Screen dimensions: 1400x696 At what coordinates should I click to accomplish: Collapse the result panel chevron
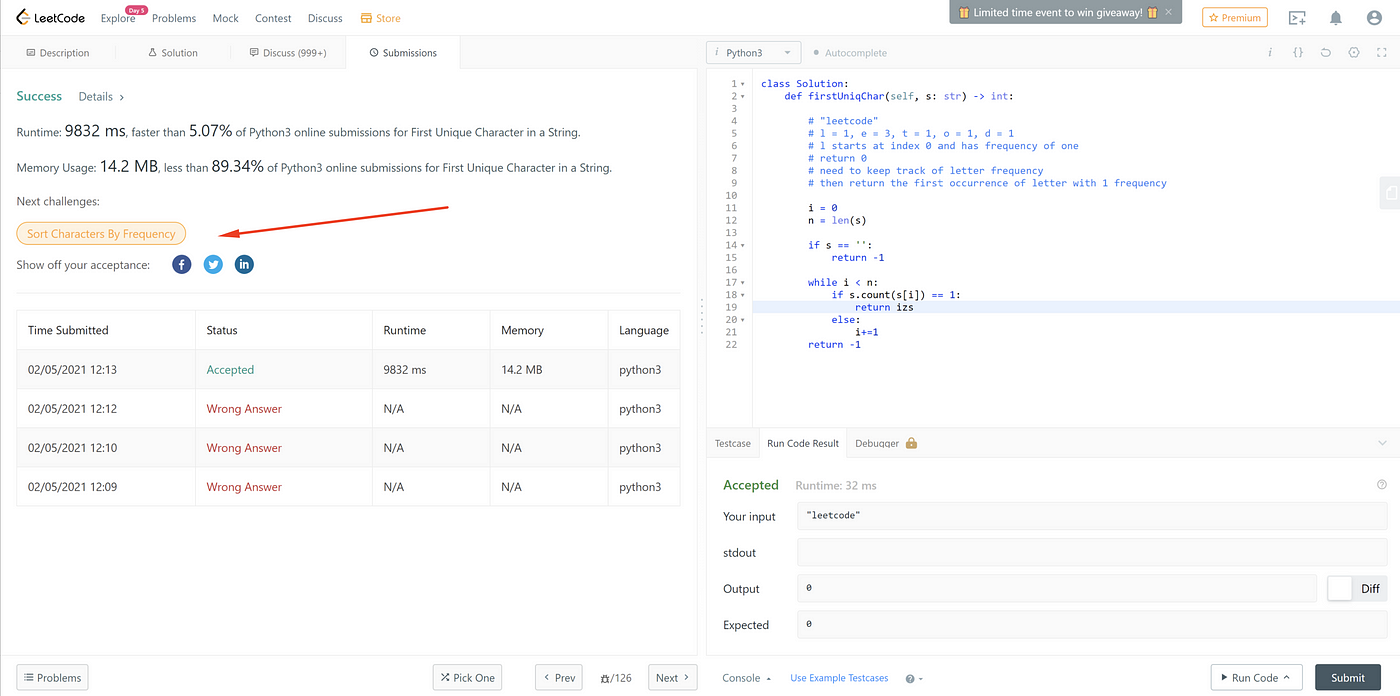[1382, 443]
